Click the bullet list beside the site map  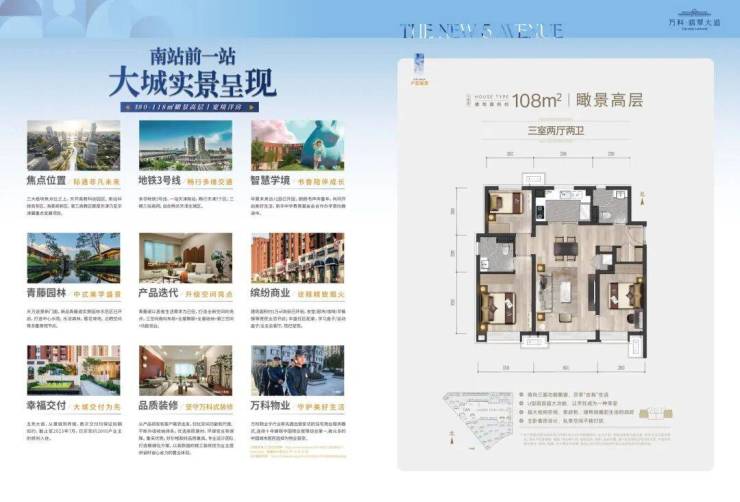[577, 408]
